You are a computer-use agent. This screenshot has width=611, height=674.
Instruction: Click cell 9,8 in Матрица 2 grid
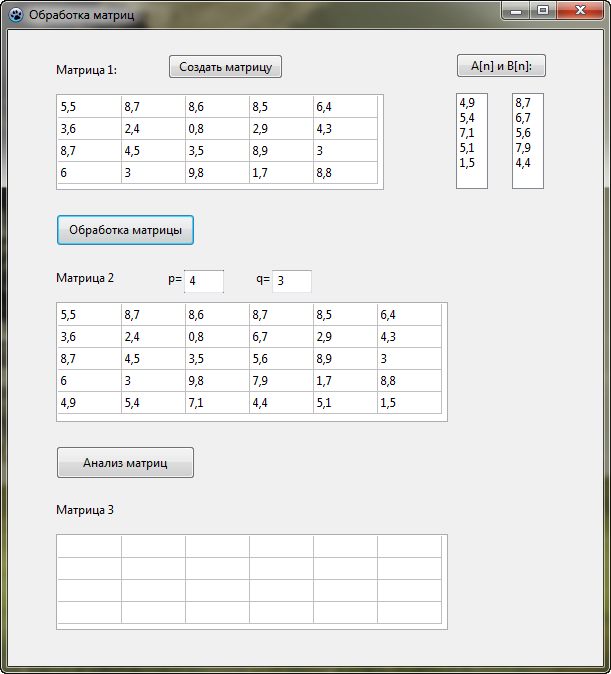pos(218,380)
